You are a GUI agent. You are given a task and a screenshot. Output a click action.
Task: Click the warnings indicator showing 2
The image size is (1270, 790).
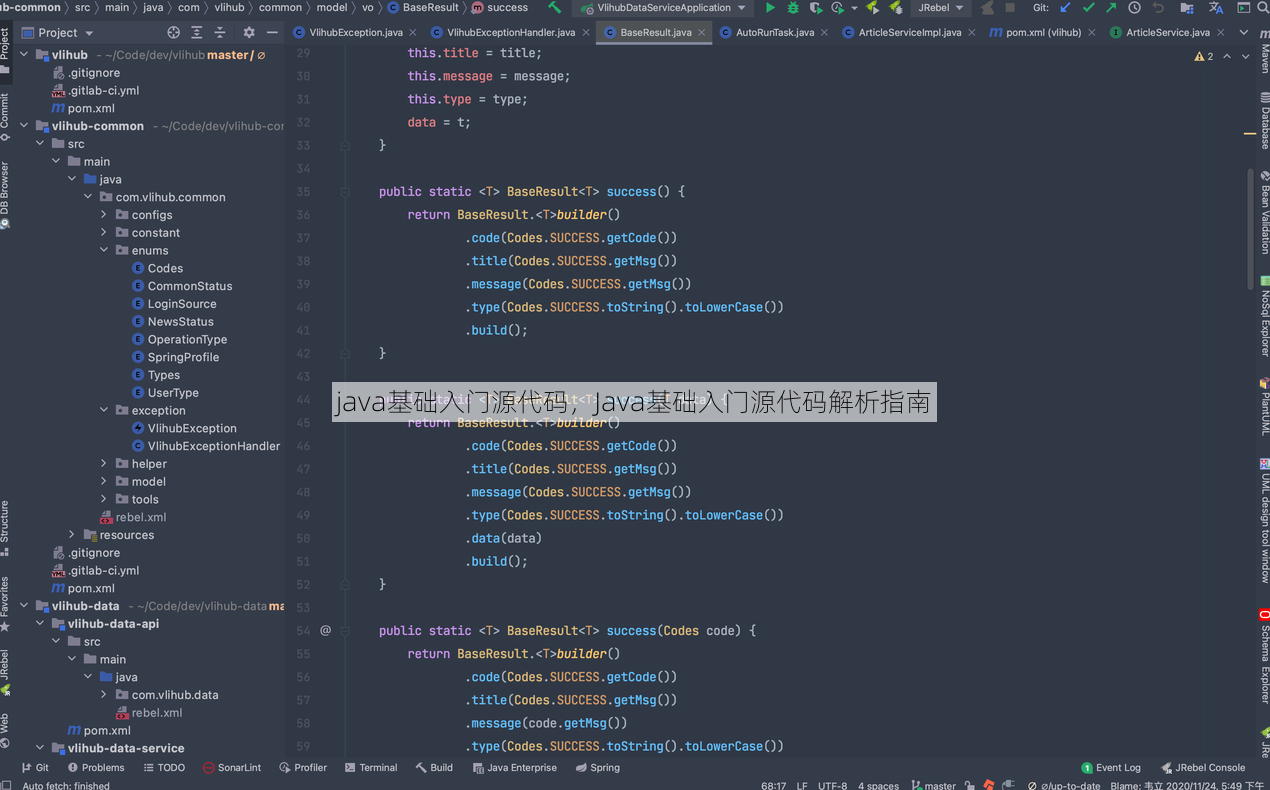click(x=1204, y=56)
